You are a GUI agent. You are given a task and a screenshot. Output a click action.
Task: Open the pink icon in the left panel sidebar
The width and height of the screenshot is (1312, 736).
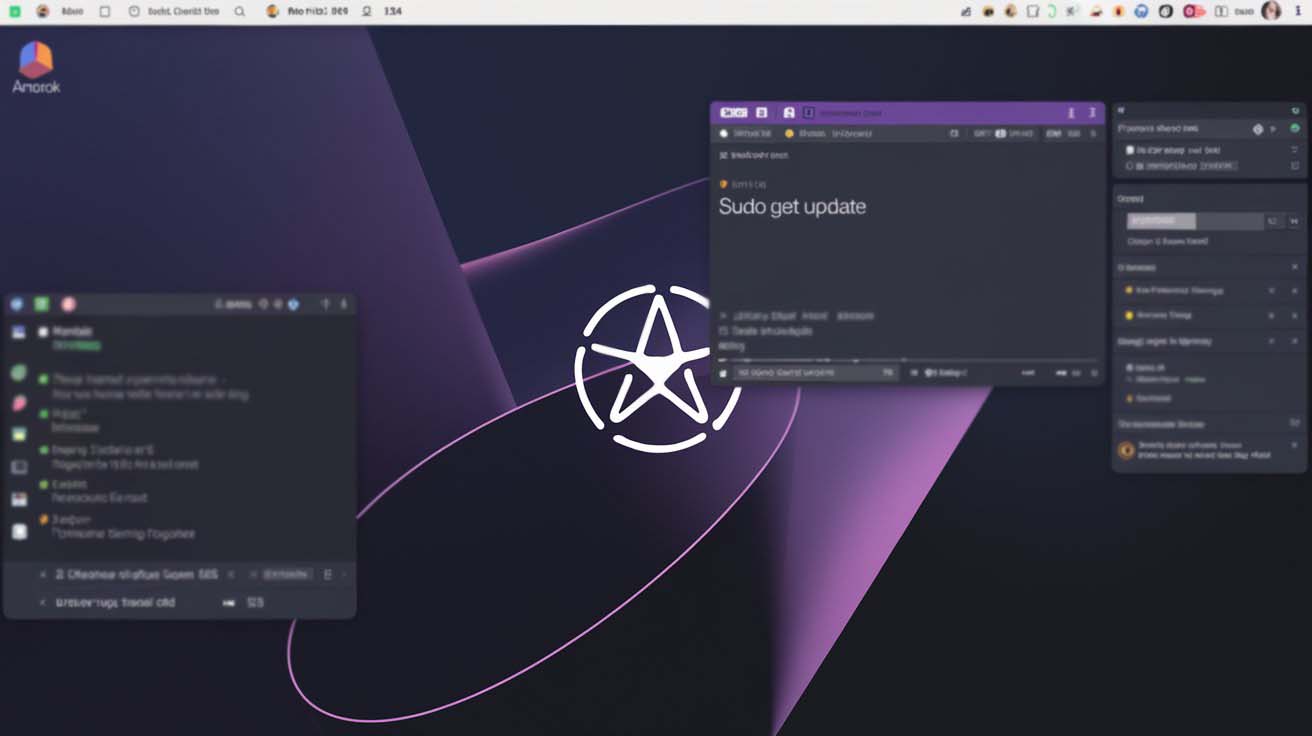click(x=18, y=403)
